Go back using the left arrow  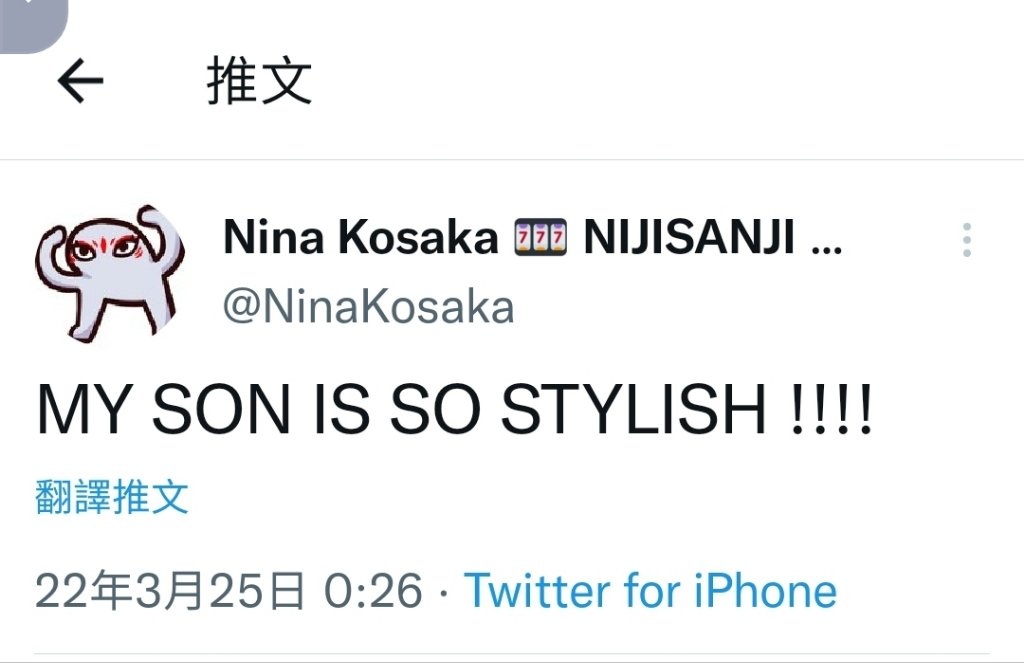pyautogui.click(x=80, y=81)
